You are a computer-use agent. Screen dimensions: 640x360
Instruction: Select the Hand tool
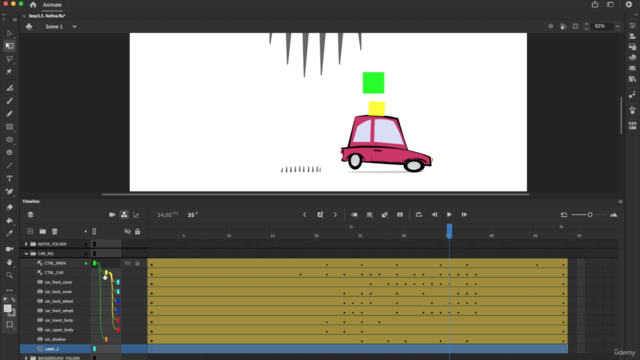(x=9, y=262)
